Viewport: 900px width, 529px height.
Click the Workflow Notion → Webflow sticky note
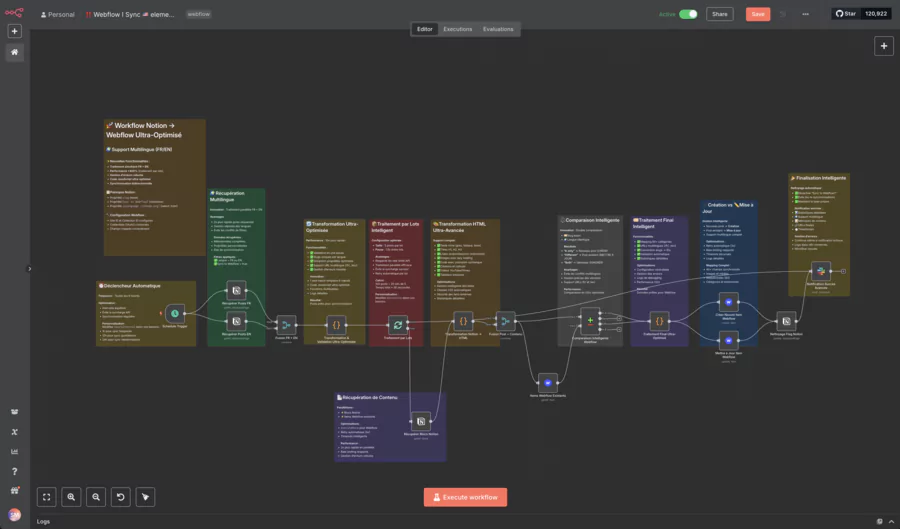(x=154, y=187)
